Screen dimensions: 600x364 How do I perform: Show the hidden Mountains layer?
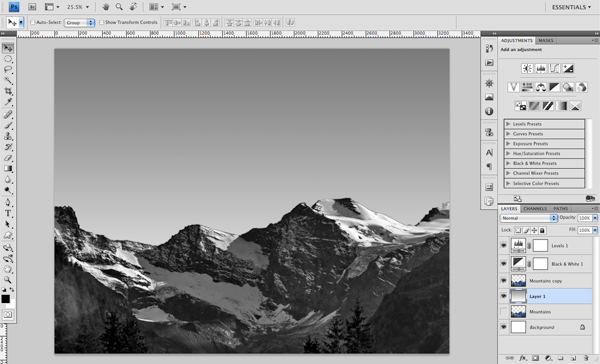click(504, 312)
